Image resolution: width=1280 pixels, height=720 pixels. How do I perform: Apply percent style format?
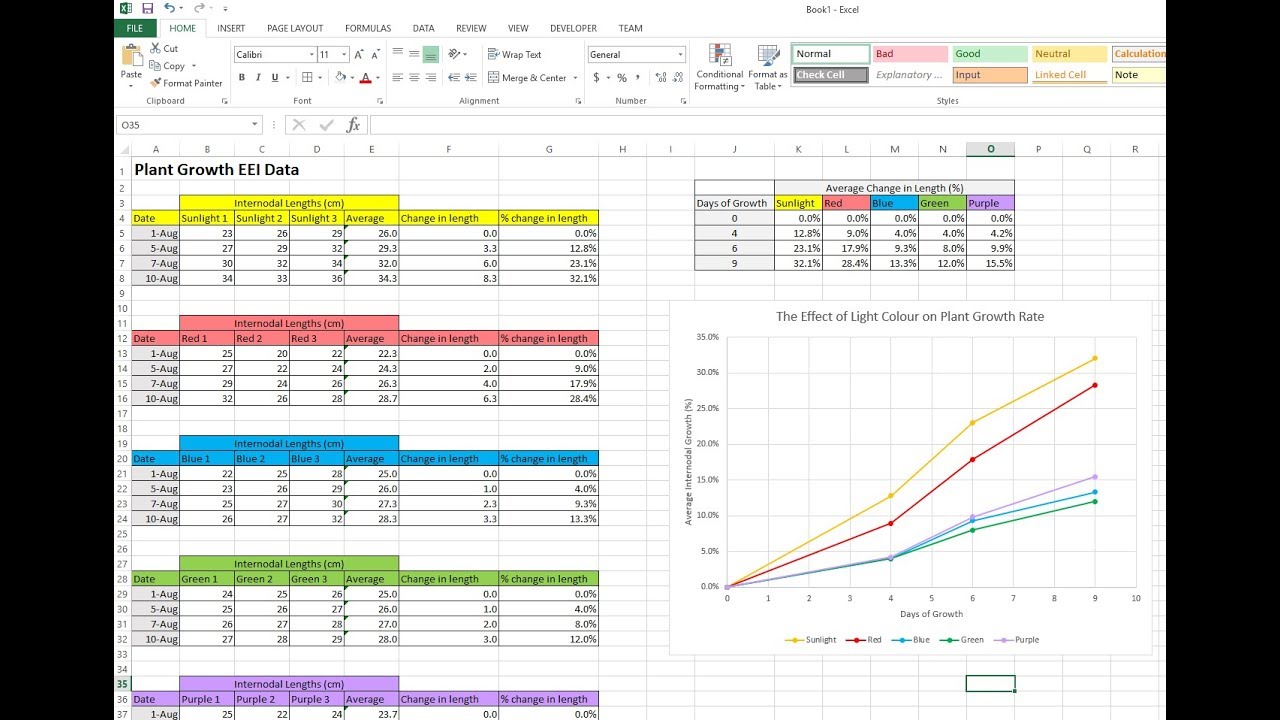[x=622, y=78]
